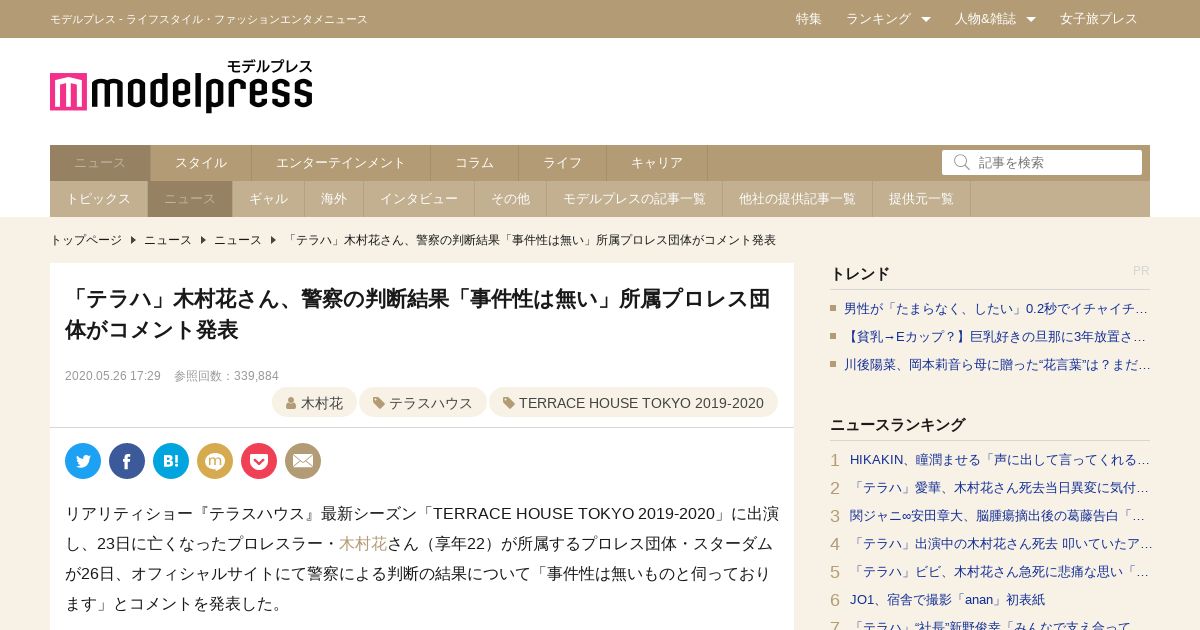Expand the ランキング dropdown menu
Screen dimensions: 1200x630
click(888, 19)
